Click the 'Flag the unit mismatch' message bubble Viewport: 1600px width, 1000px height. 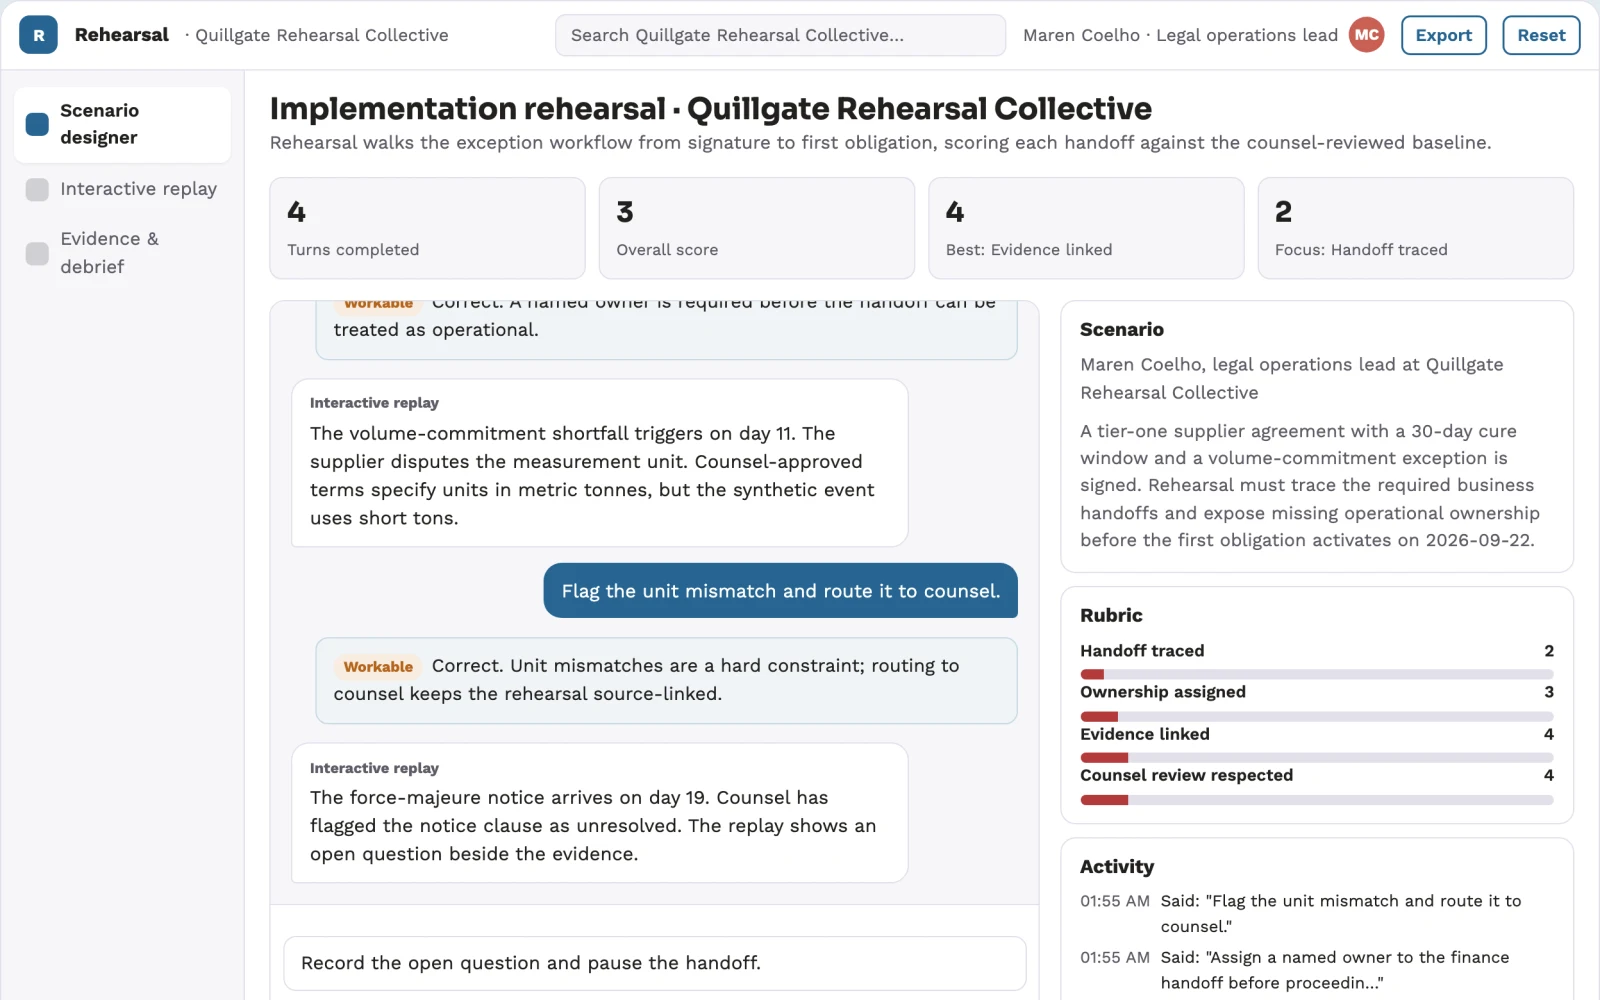point(780,591)
